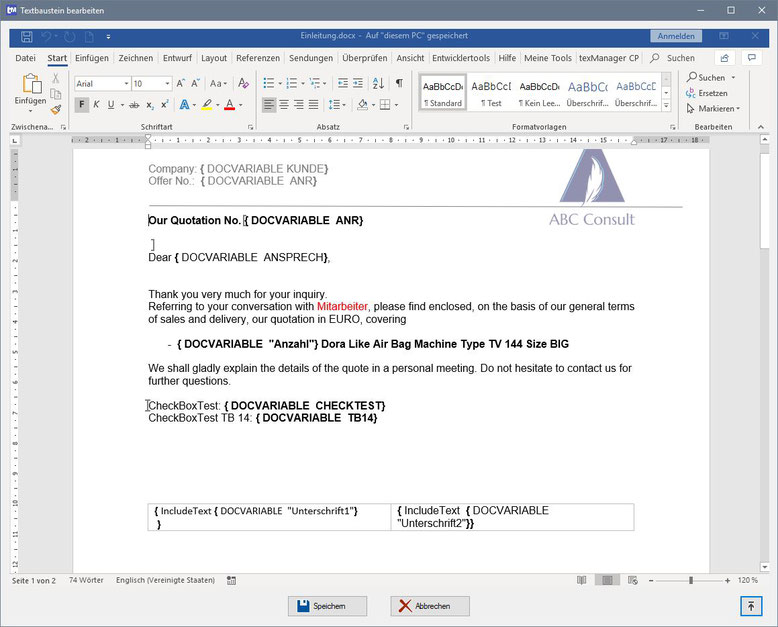Click the Abbrechen button
The width and height of the screenshot is (778, 627).
(430, 606)
